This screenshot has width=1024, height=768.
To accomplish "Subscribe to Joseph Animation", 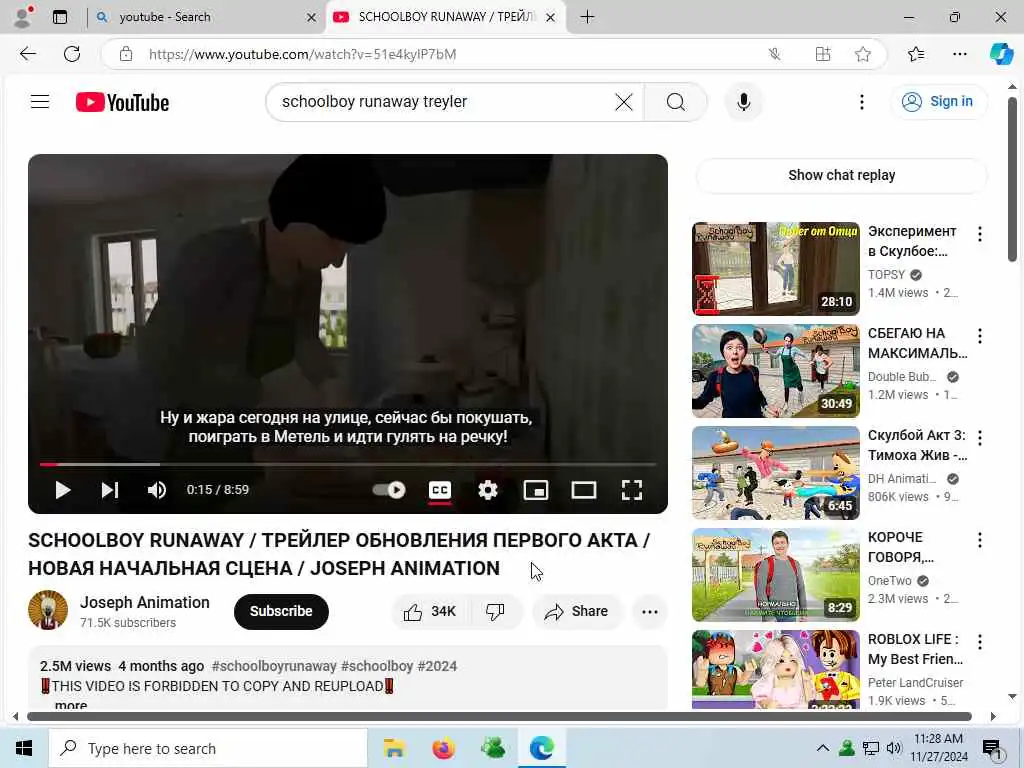I will click(281, 612).
